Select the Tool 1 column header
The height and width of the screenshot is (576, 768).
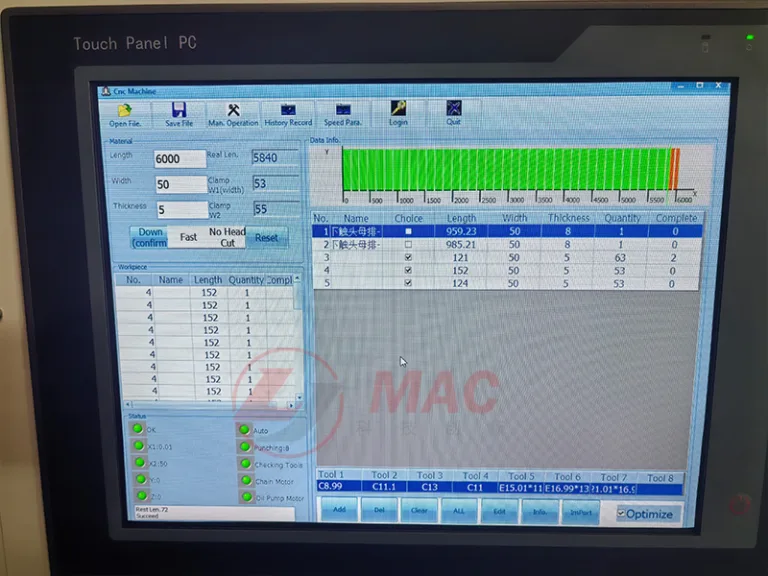point(331,476)
